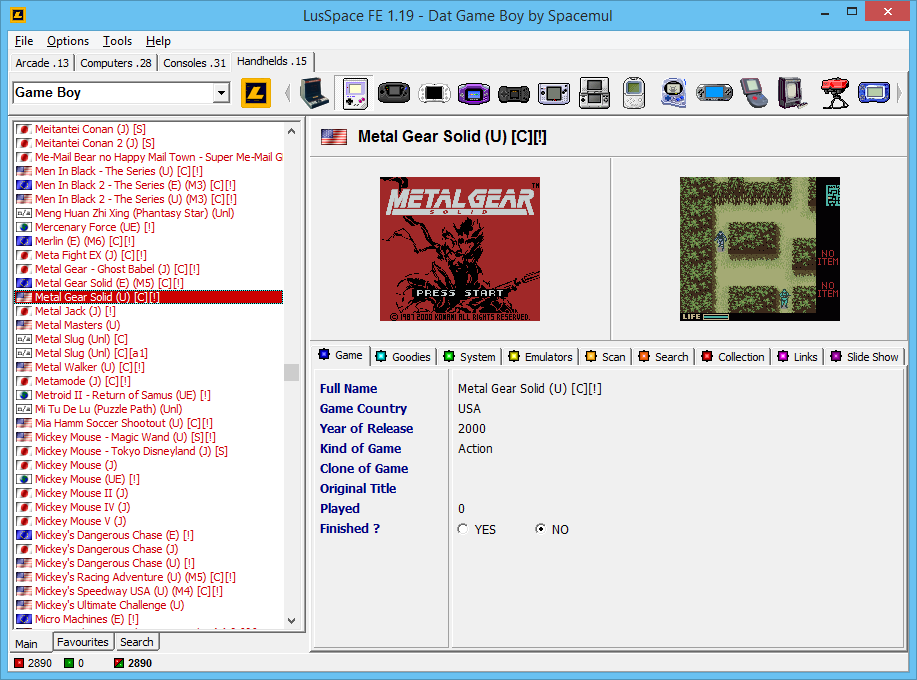
Task: Click the Metal Gear title screen thumbnail
Action: tap(460, 249)
